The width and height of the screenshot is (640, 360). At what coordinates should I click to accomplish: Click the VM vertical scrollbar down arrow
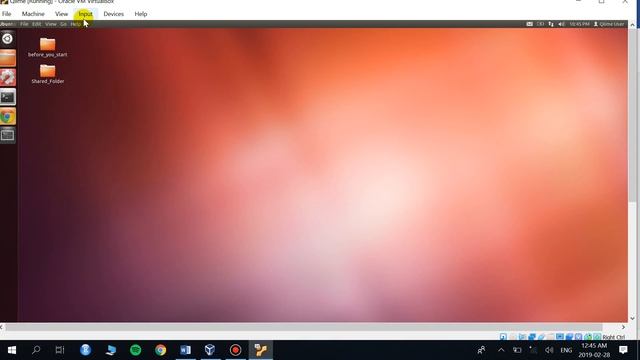coord(632,318)
